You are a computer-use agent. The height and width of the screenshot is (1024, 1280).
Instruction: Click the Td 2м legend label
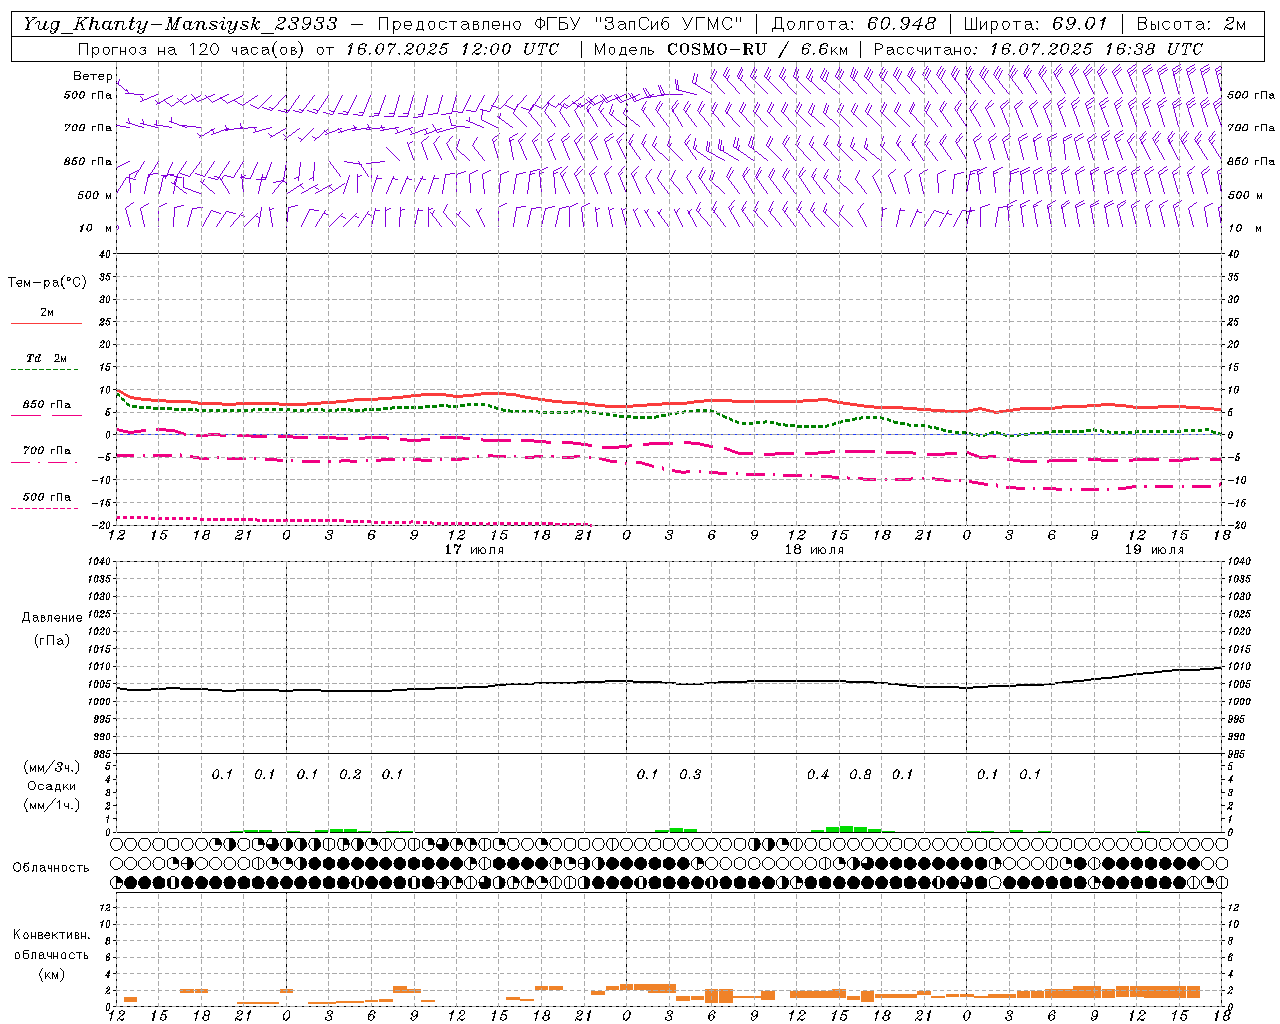[x=46, y=358]
